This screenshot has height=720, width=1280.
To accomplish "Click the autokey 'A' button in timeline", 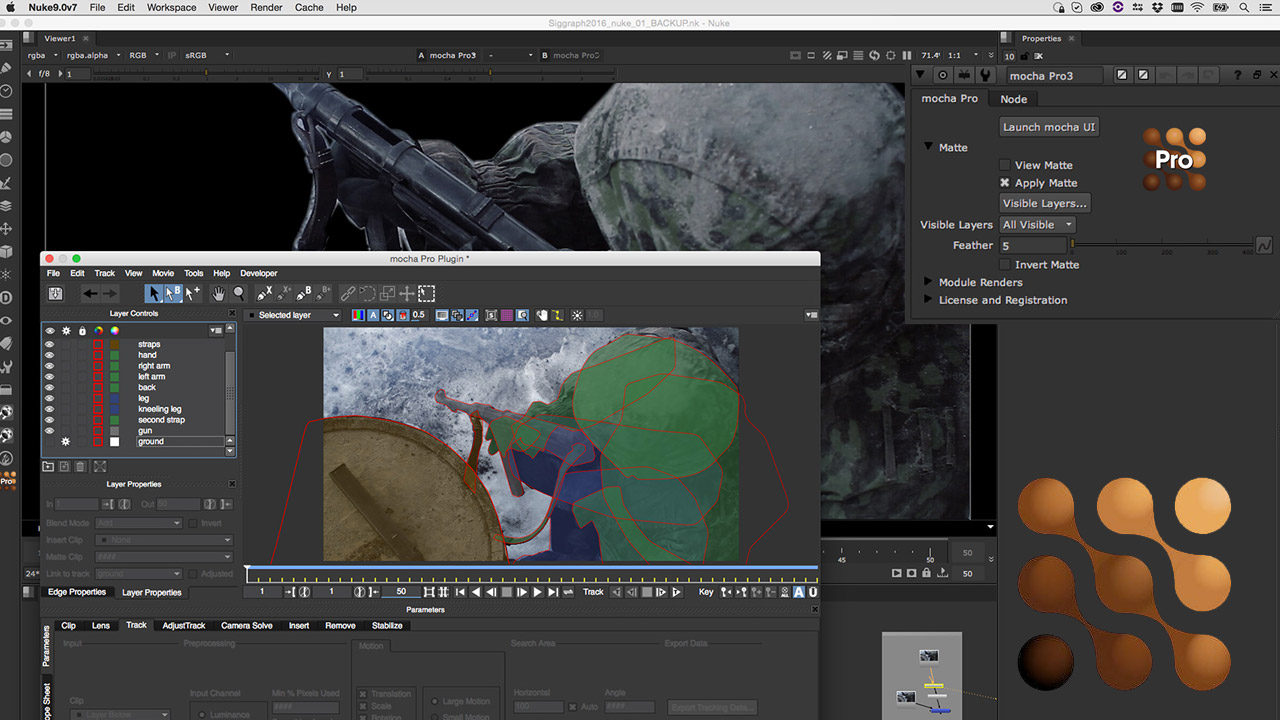I will click(799, 592).
